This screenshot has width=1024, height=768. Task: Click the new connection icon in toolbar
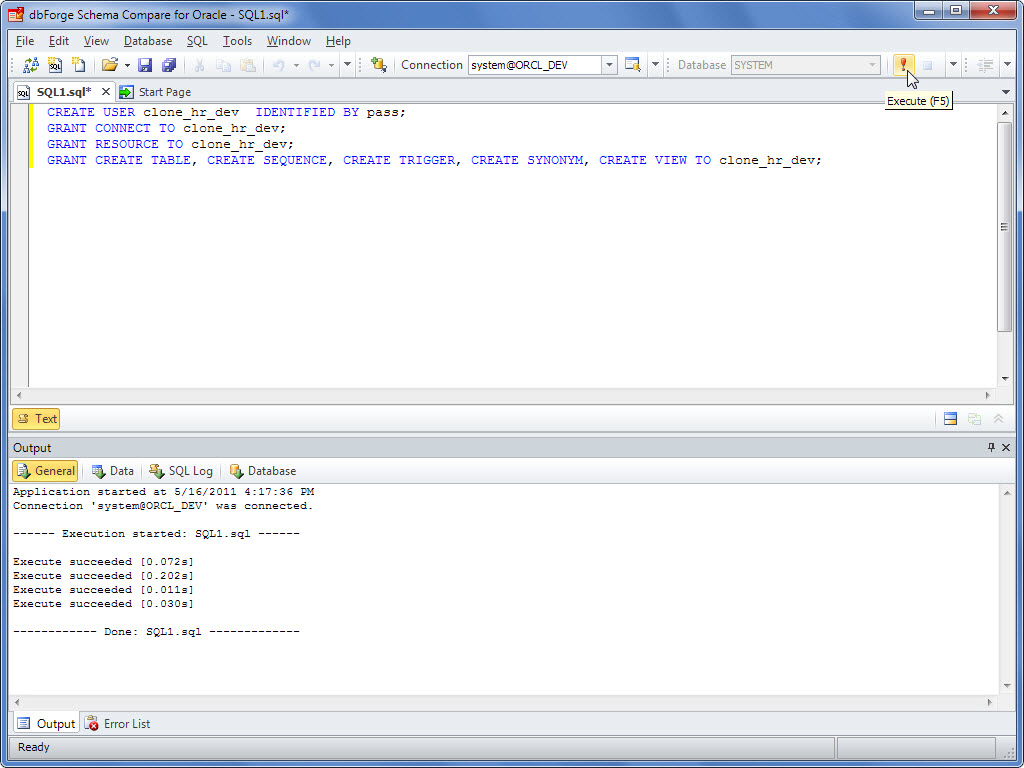coord(378,63)
